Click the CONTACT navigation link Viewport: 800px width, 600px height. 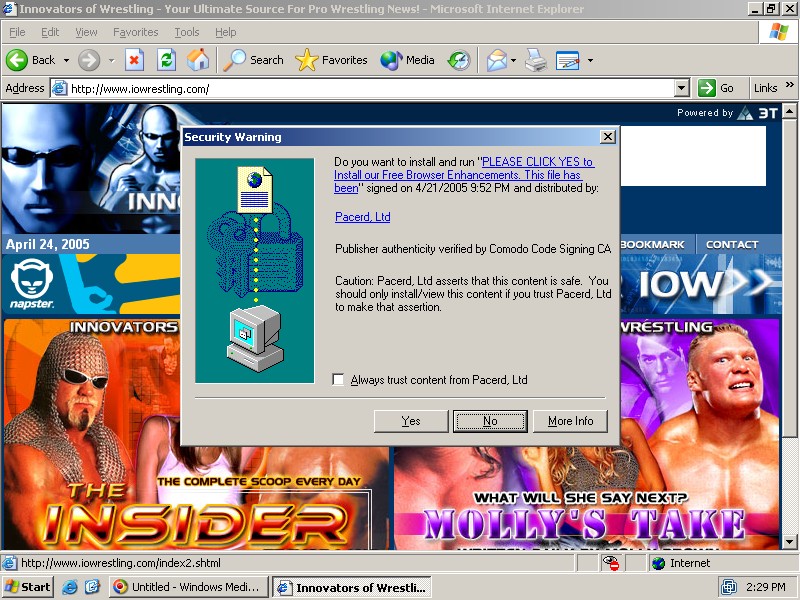click(732, 244)
